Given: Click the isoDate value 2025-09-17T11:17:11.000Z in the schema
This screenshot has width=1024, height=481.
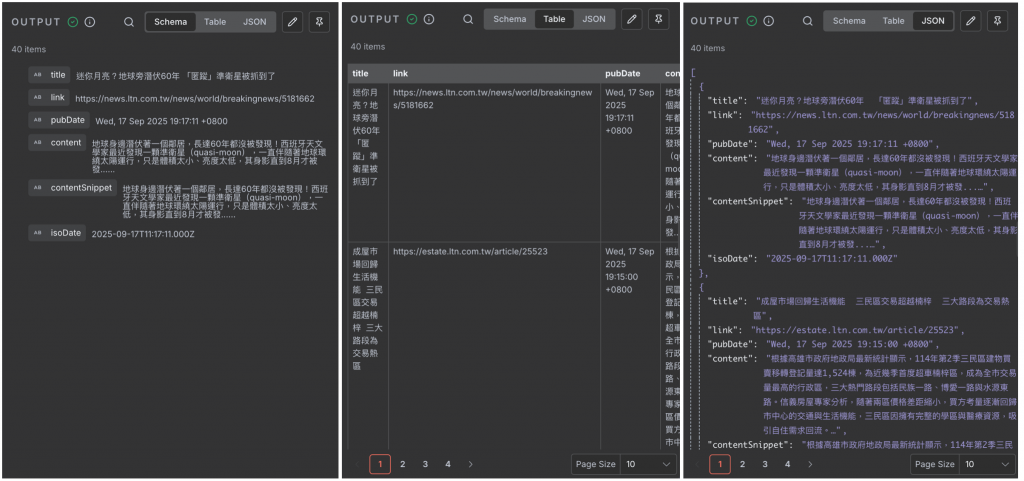Looking at the screenshot, I should point(143,234).
